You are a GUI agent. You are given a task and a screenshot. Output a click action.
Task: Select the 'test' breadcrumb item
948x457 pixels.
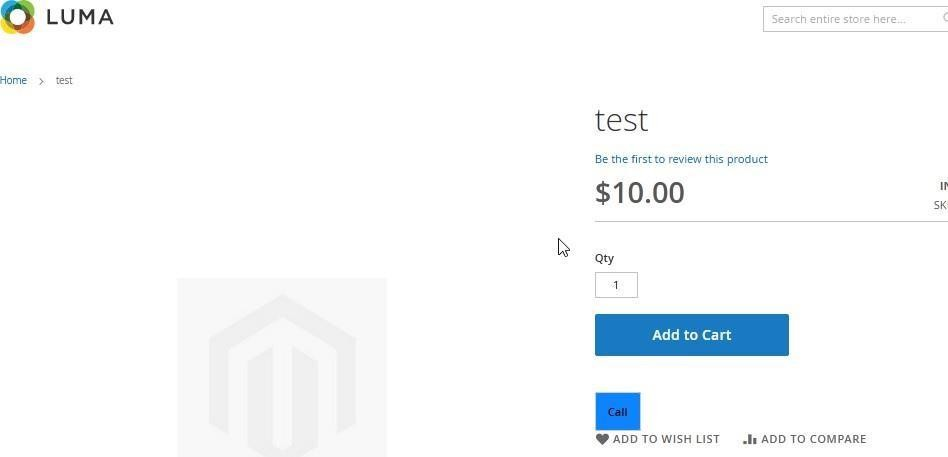(64, 80)
